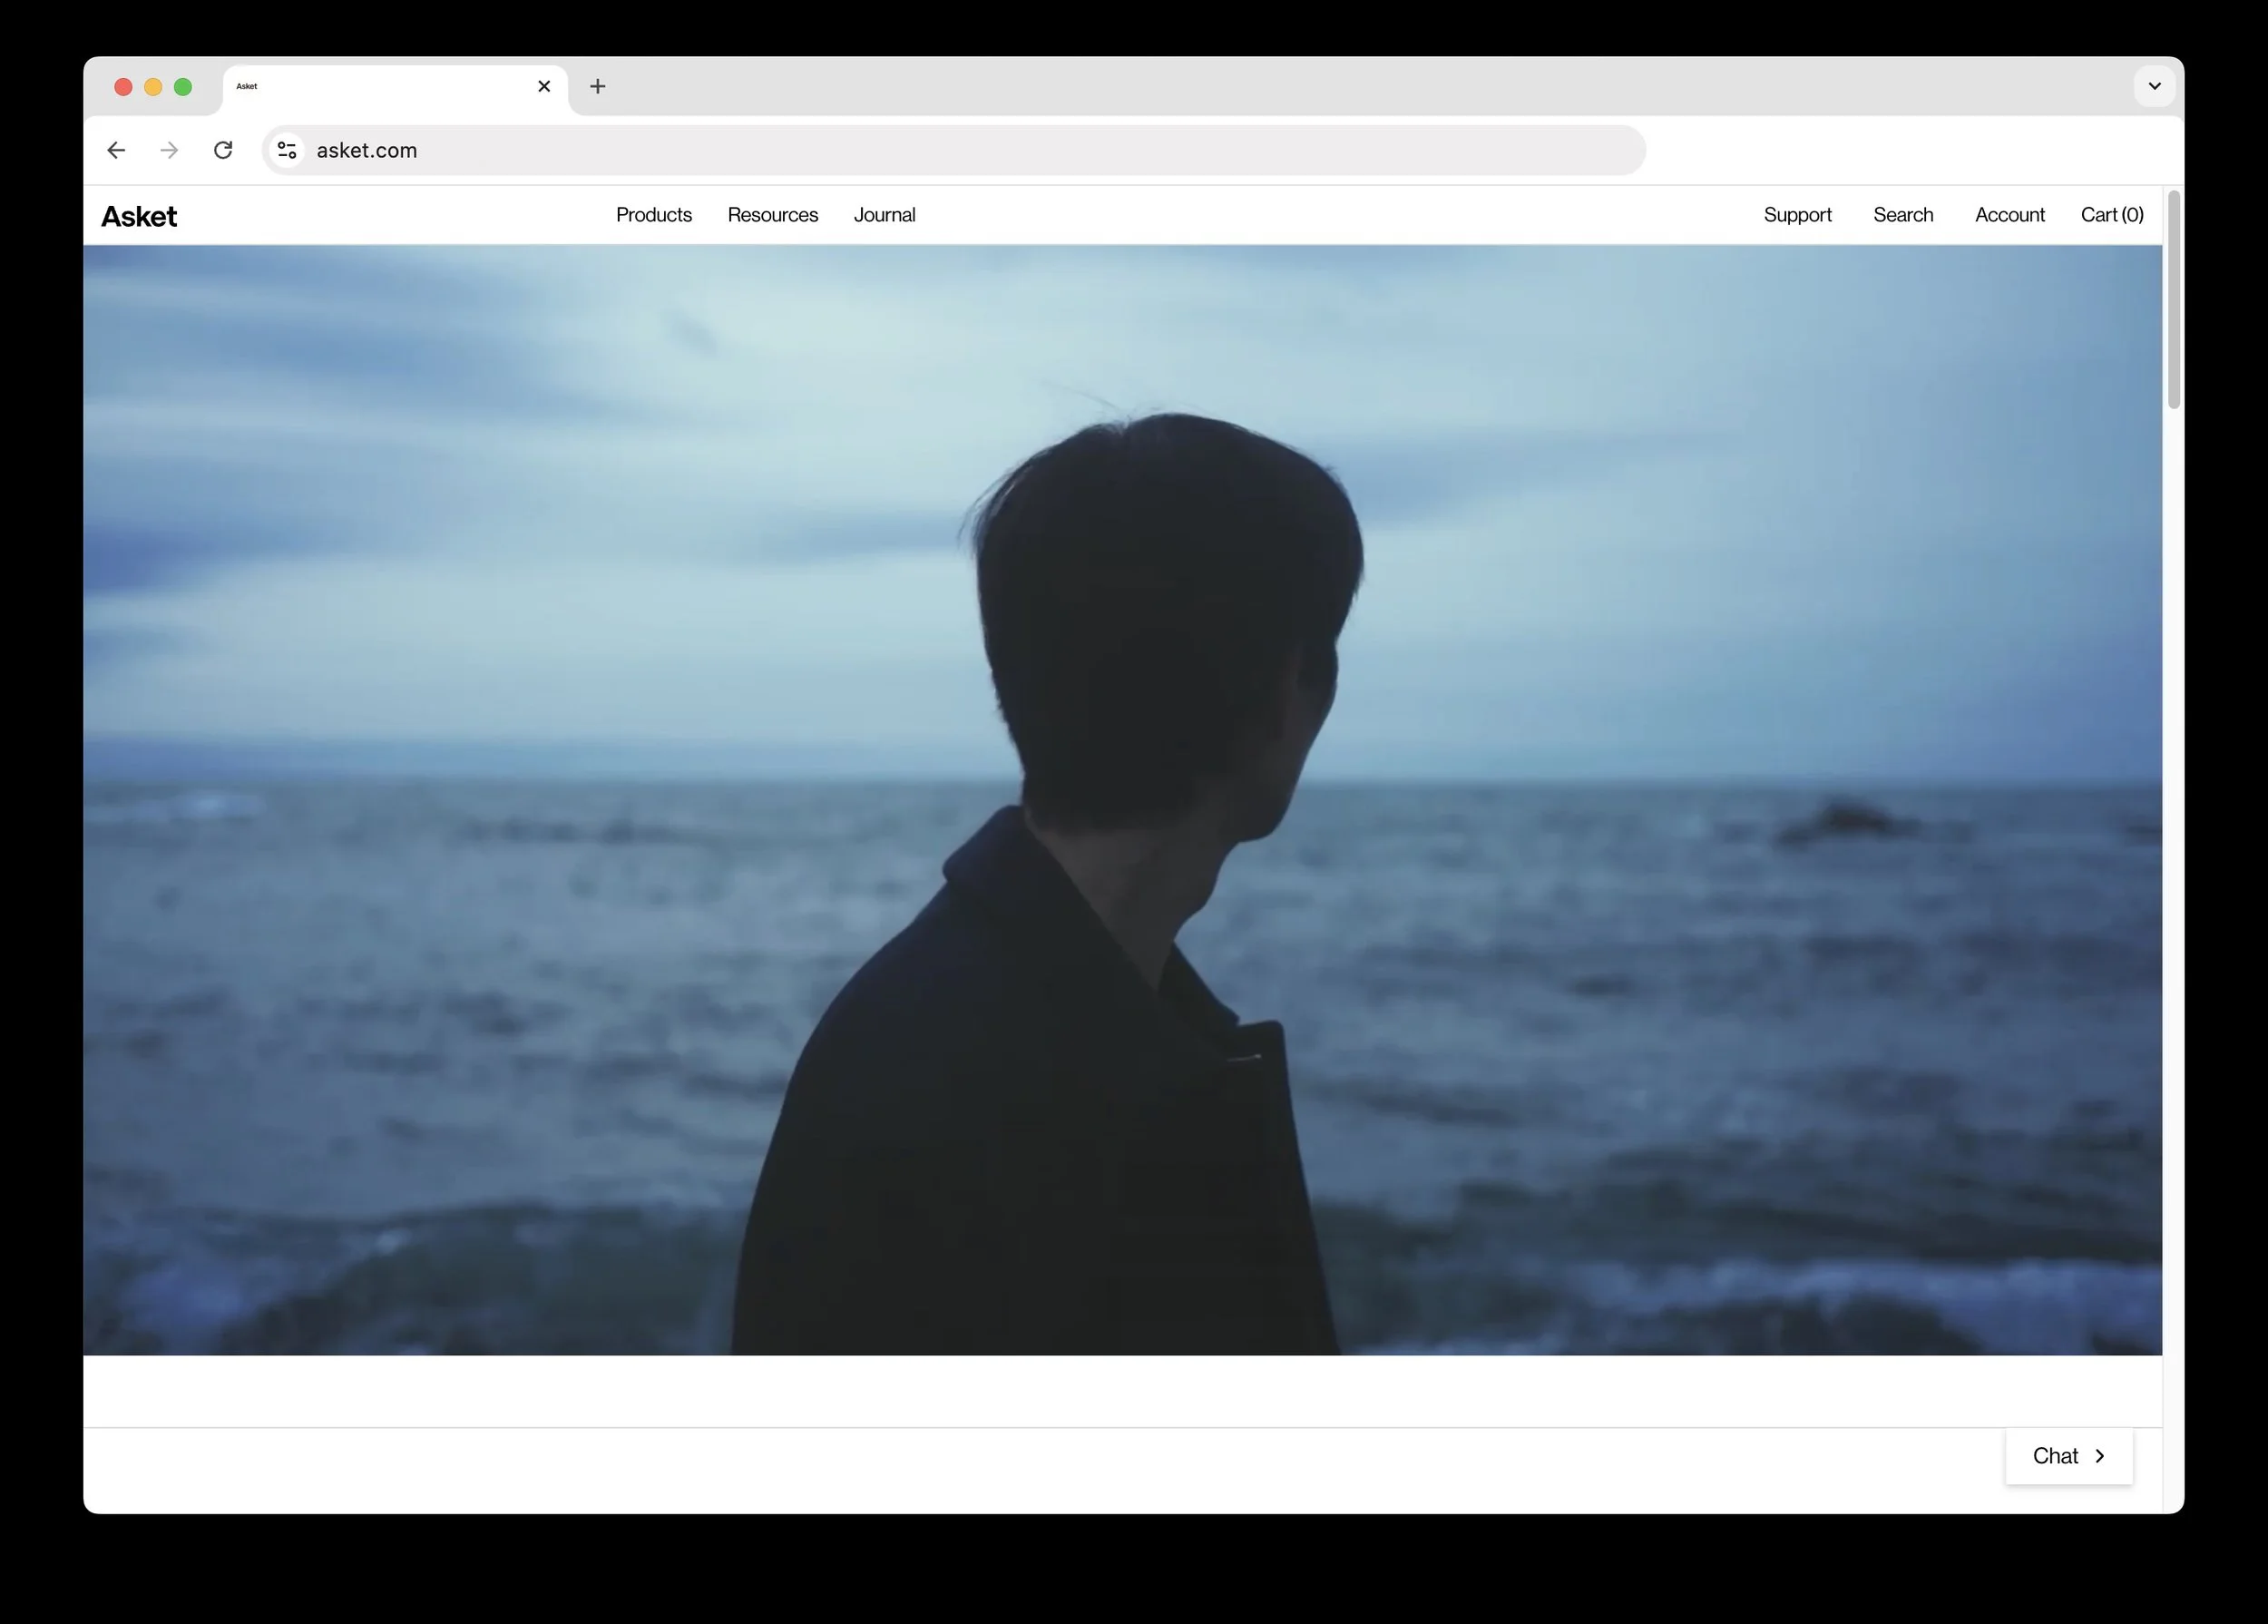Open the Search option
The image size is (2268, 1624).
click(1902, 215)
